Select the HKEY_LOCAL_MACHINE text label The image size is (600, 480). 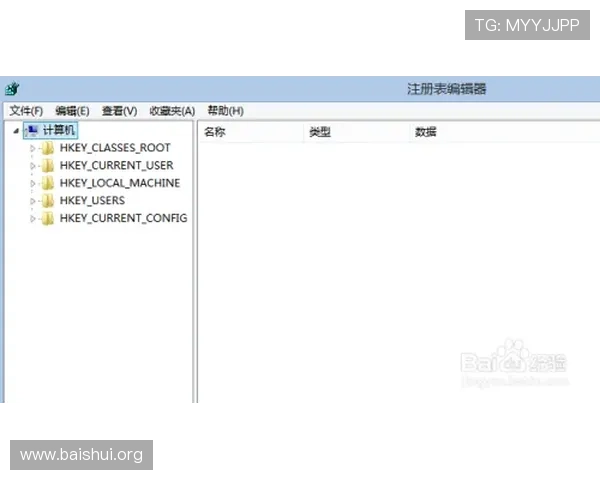[x=120, y=183]
